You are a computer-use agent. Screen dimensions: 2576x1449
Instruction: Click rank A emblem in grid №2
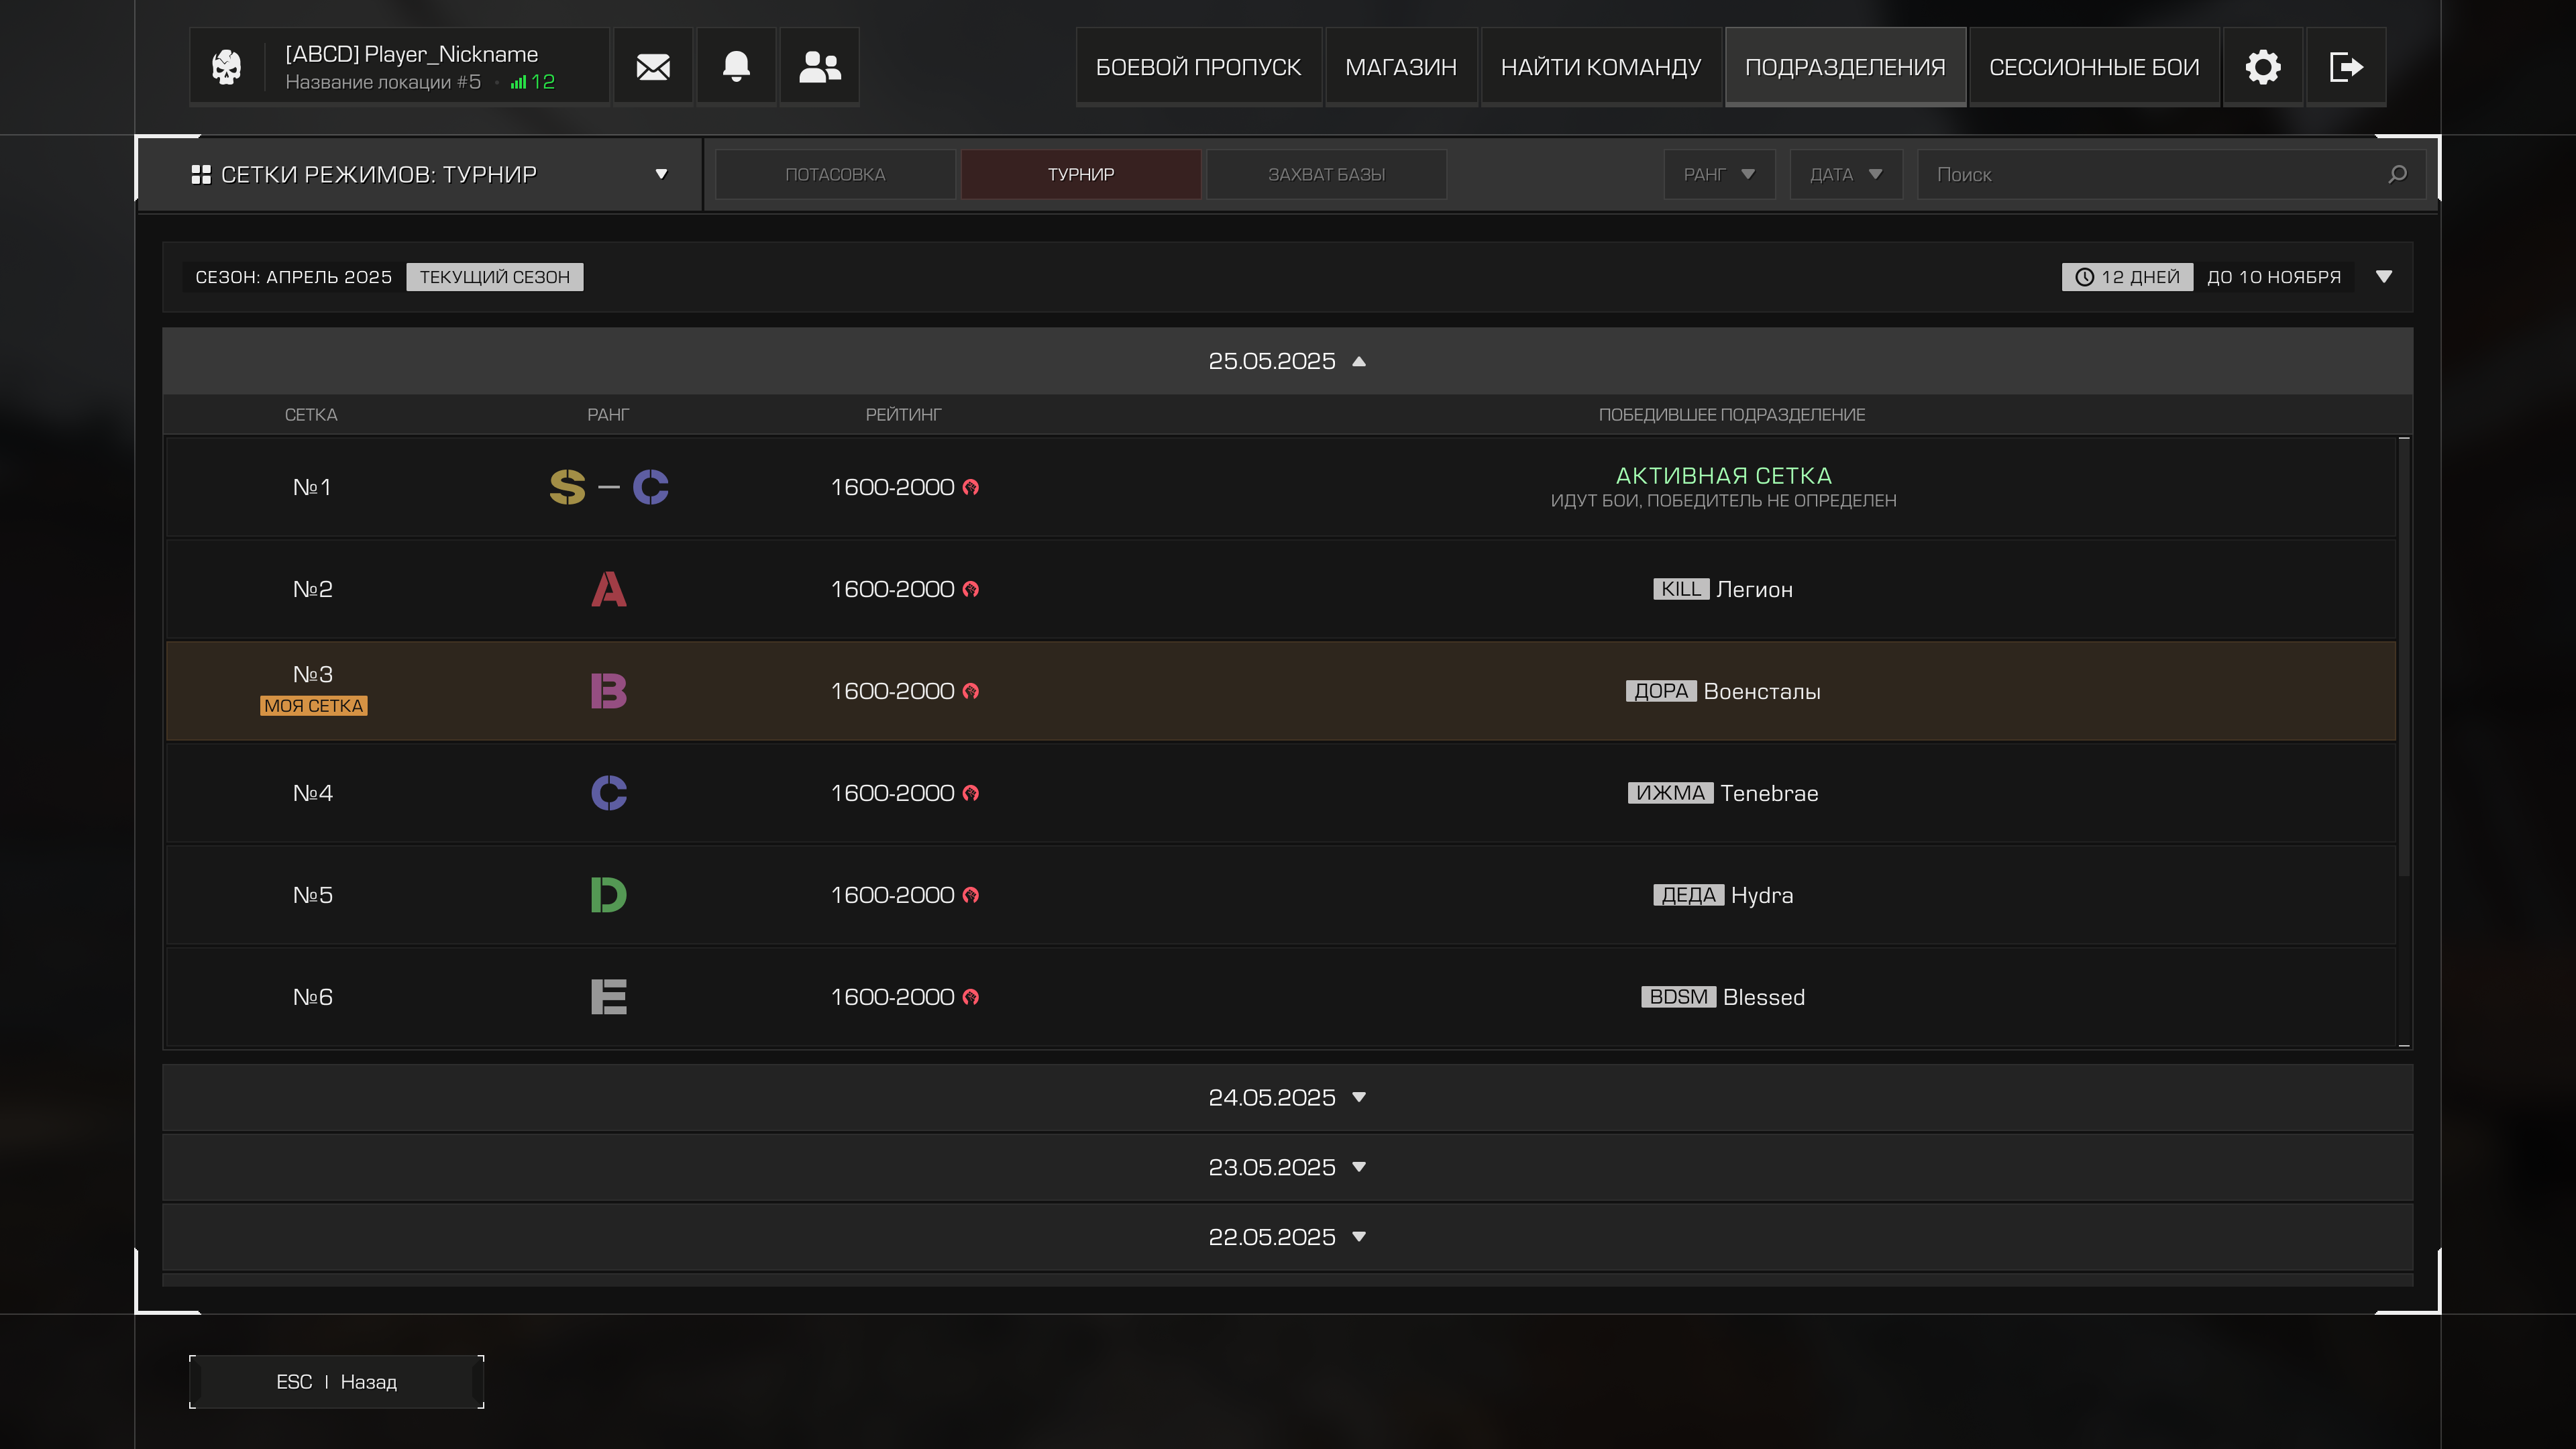608,589
